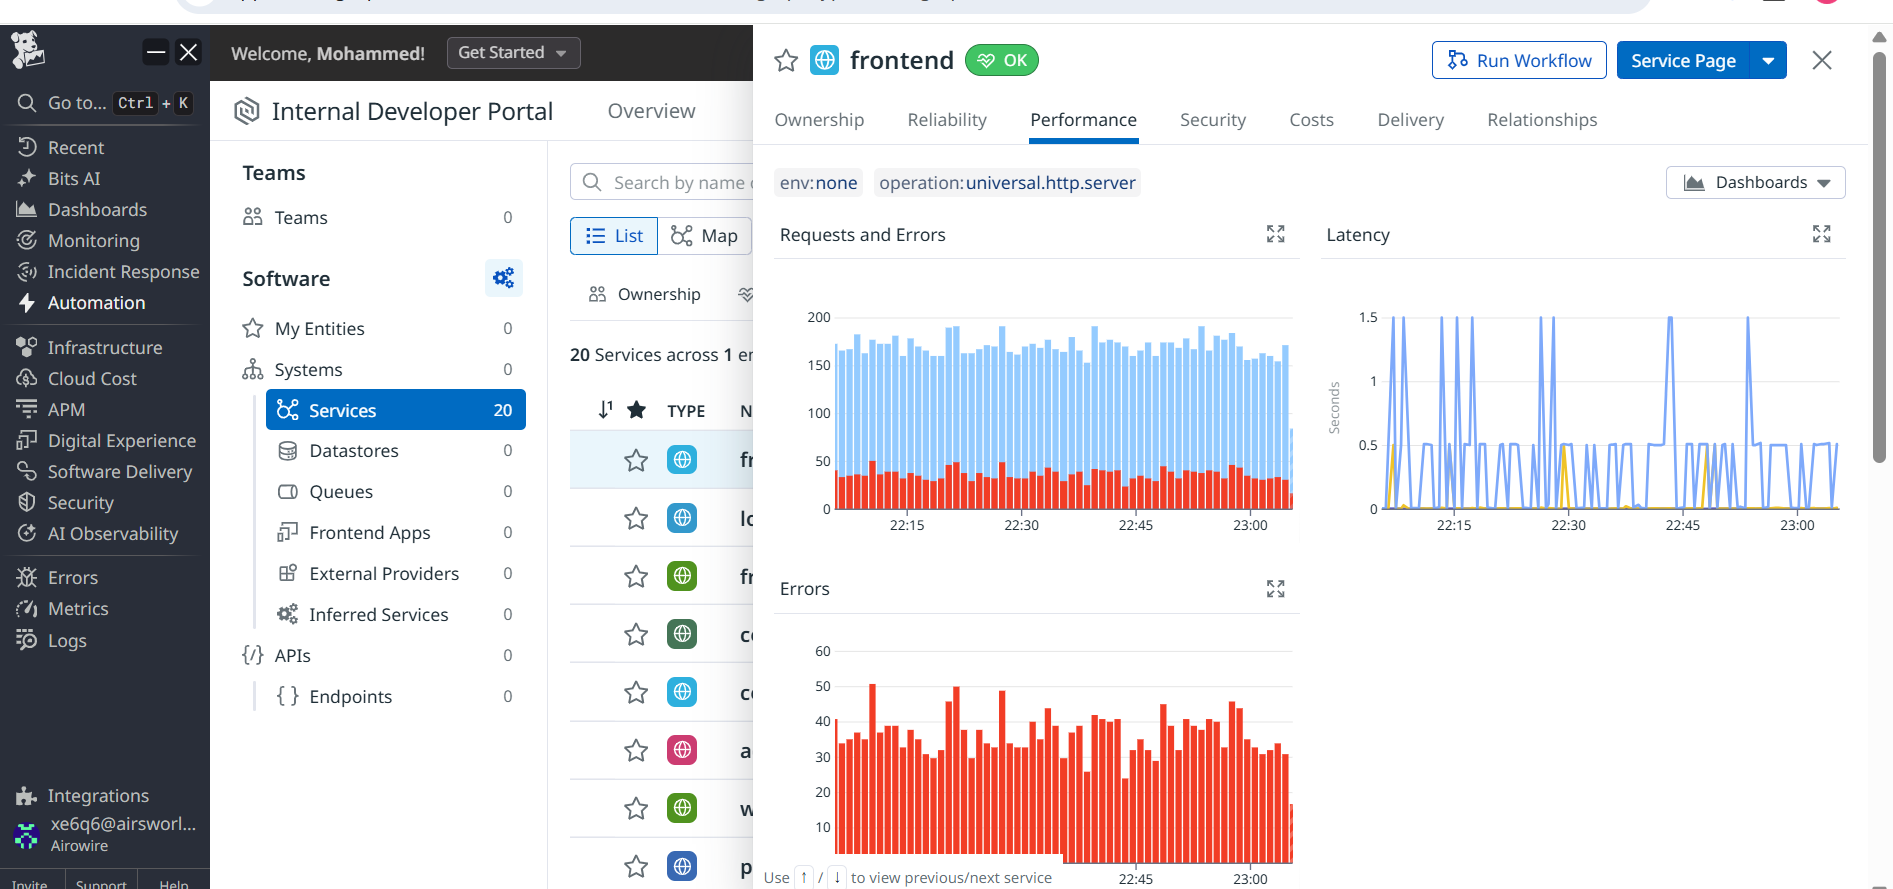Collapse the sidebar with the minus icon
Viewport: 1893px width, 889px height.
point(156,52)
